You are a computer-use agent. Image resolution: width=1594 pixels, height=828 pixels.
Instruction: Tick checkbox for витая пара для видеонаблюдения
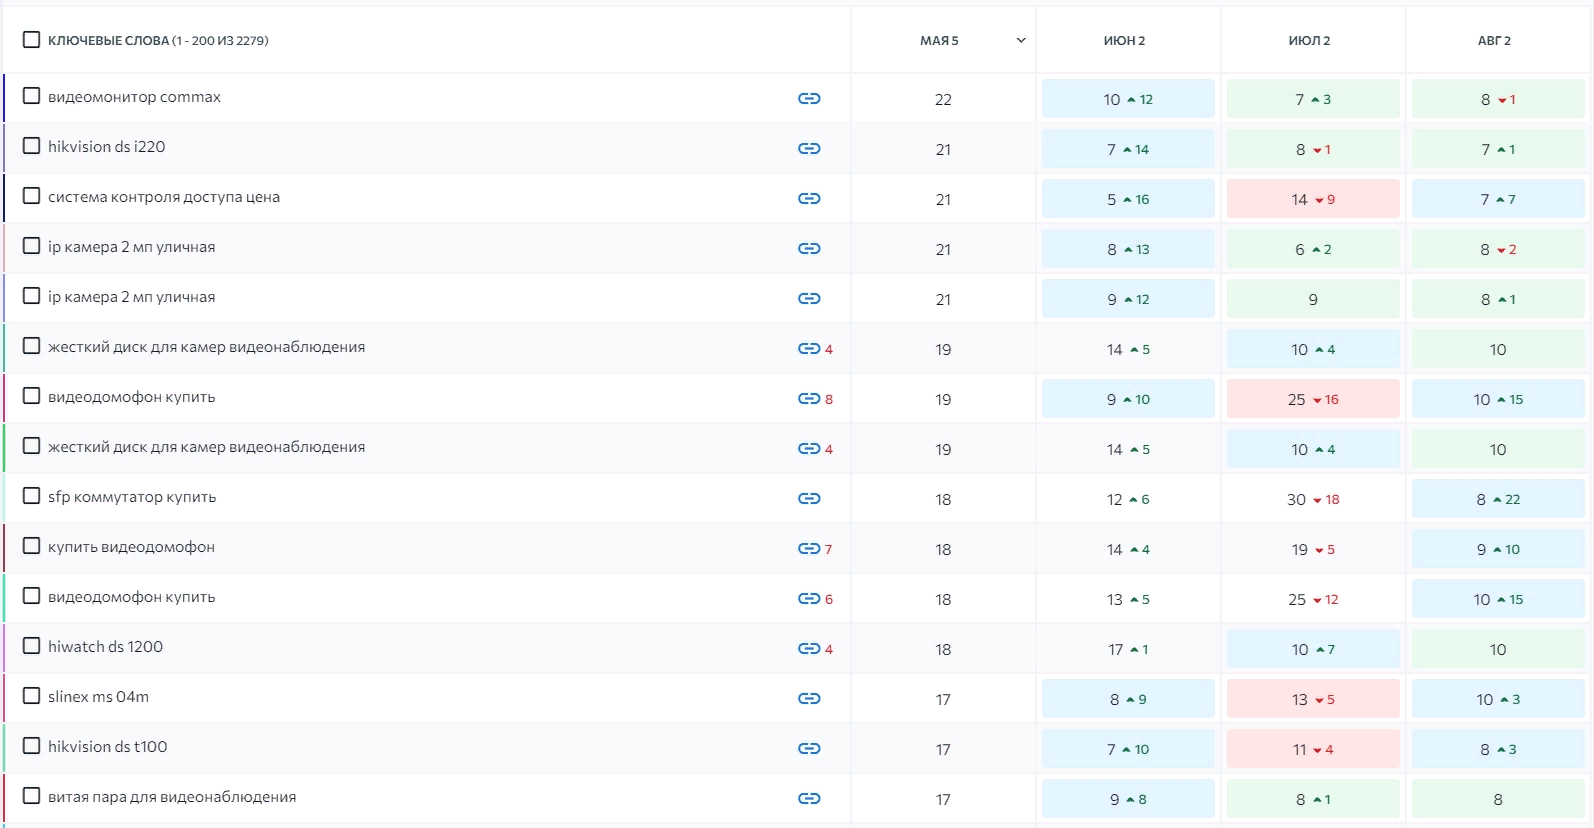(x=32, y=796)
